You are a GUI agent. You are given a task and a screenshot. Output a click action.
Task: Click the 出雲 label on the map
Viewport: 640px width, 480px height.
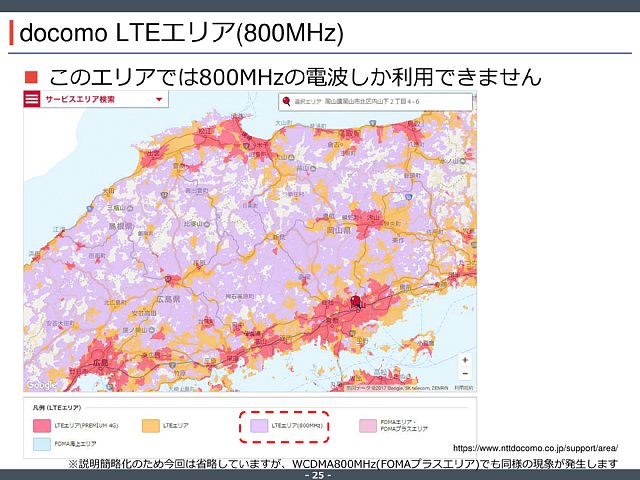154,154
